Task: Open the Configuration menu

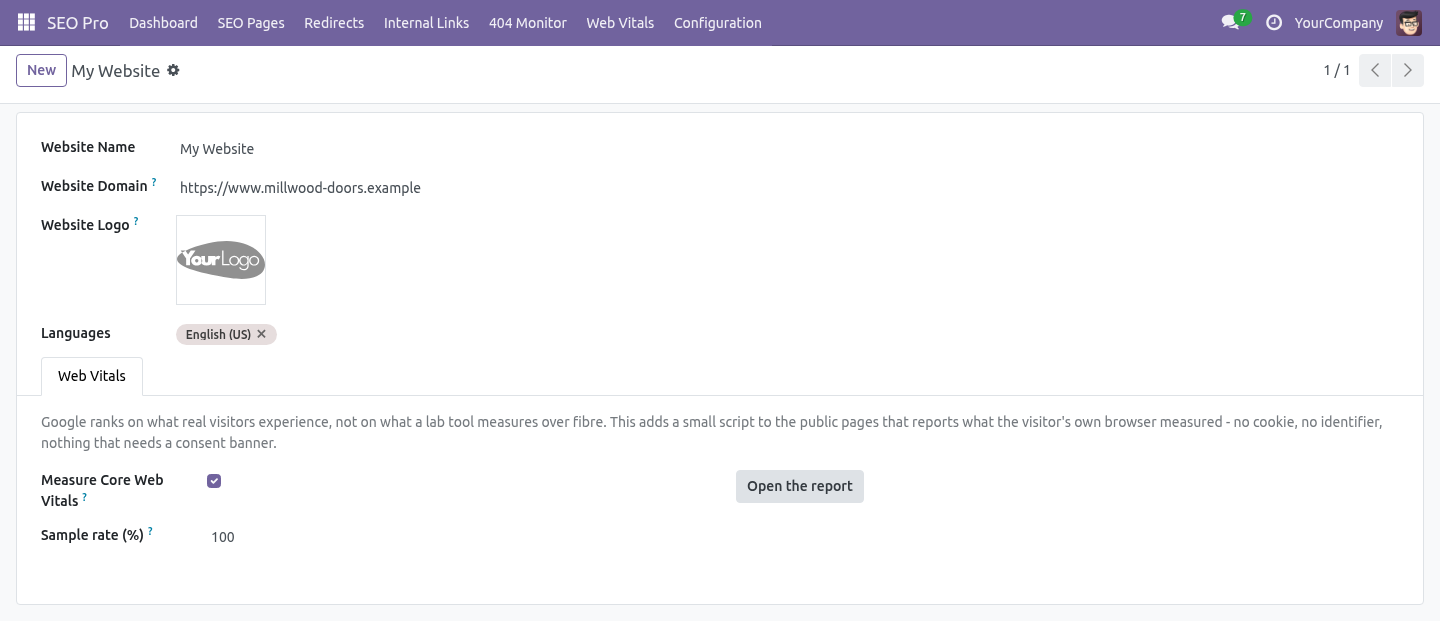Action: click(718, 22)
